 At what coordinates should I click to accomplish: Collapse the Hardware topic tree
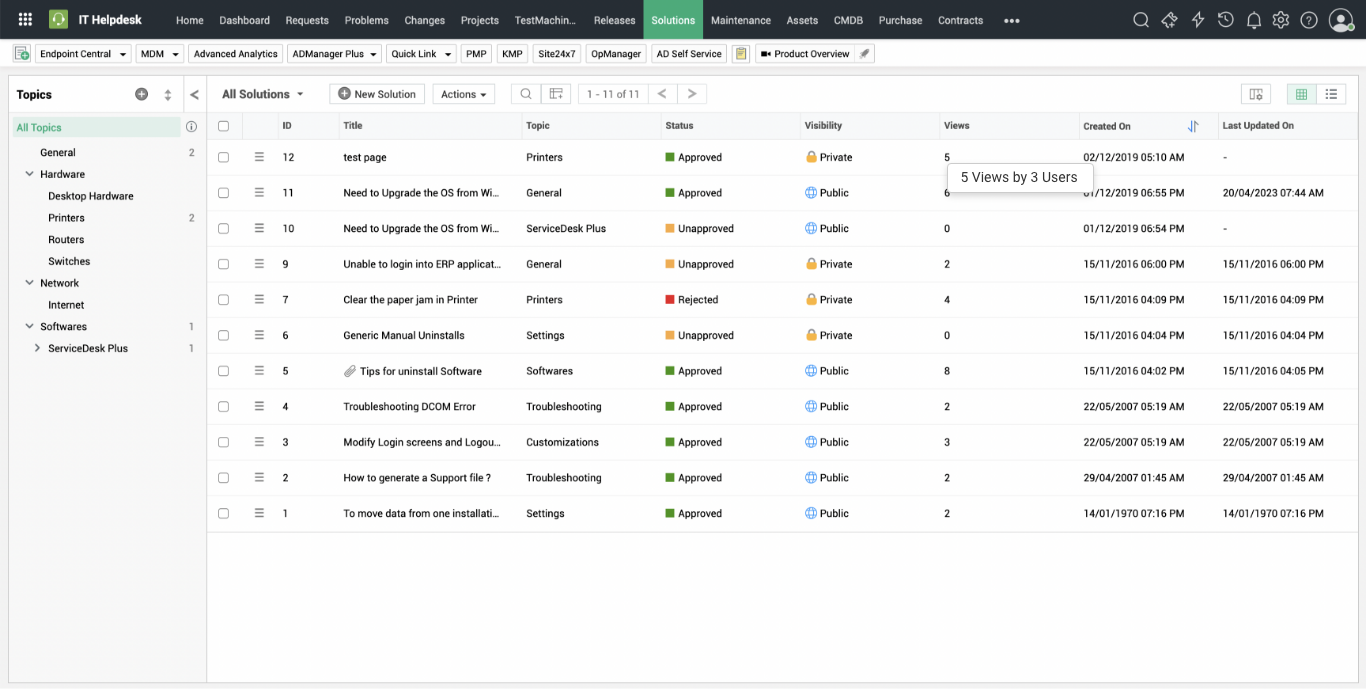click(x=29, y=174)
